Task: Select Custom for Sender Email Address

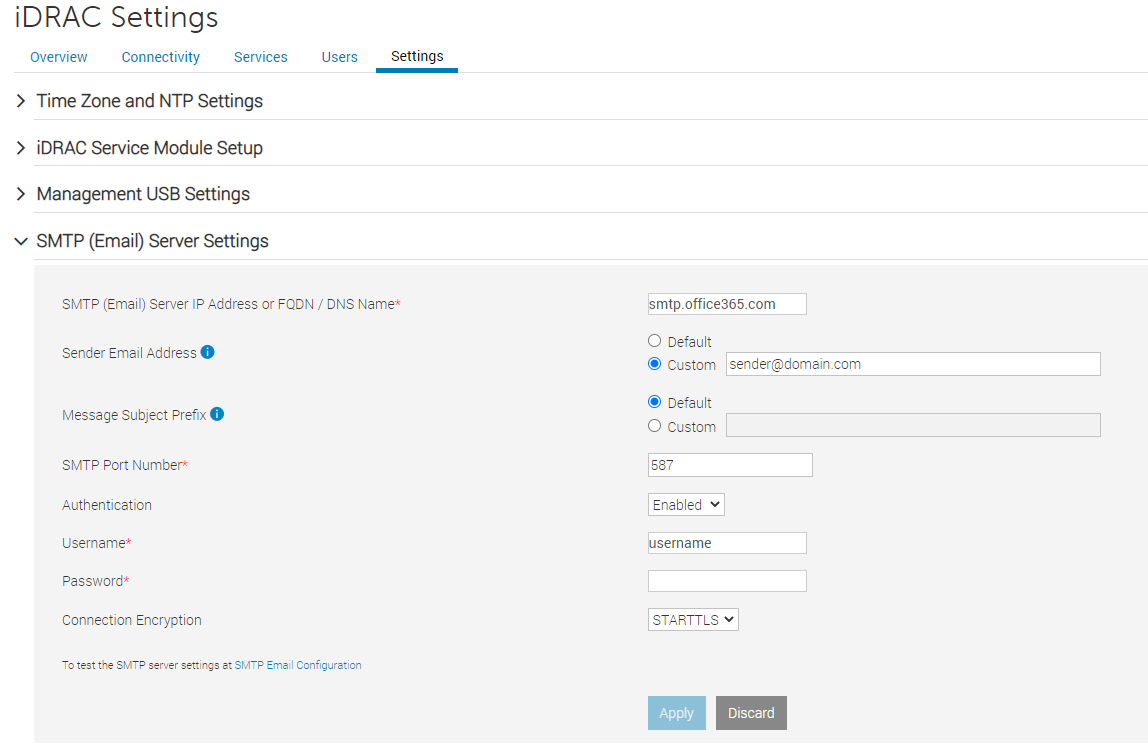Action: 654,363
